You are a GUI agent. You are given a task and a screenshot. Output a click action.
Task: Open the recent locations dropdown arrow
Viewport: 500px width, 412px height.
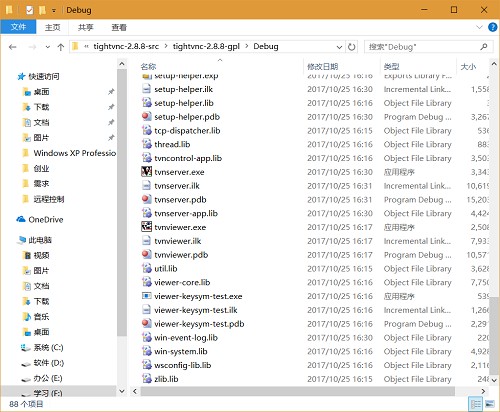tap(48, 47)
